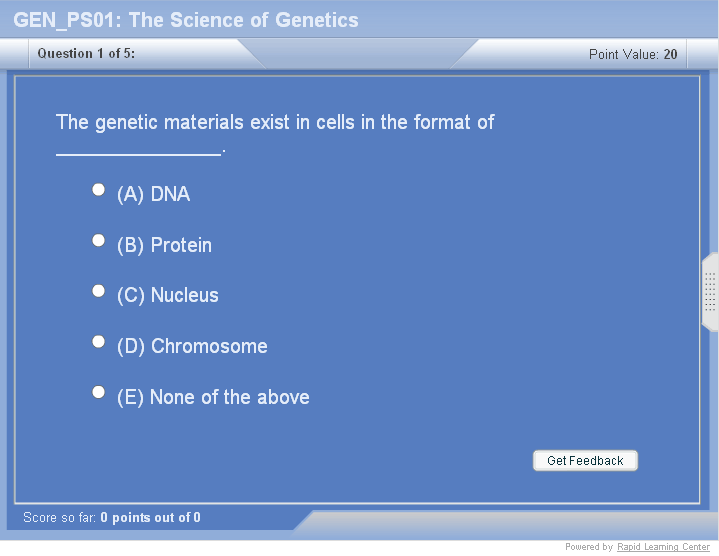The width and height of the screenshot is (719, 556).
Task: Click the question text about genetic materials
Action: [x=275, y=122]
